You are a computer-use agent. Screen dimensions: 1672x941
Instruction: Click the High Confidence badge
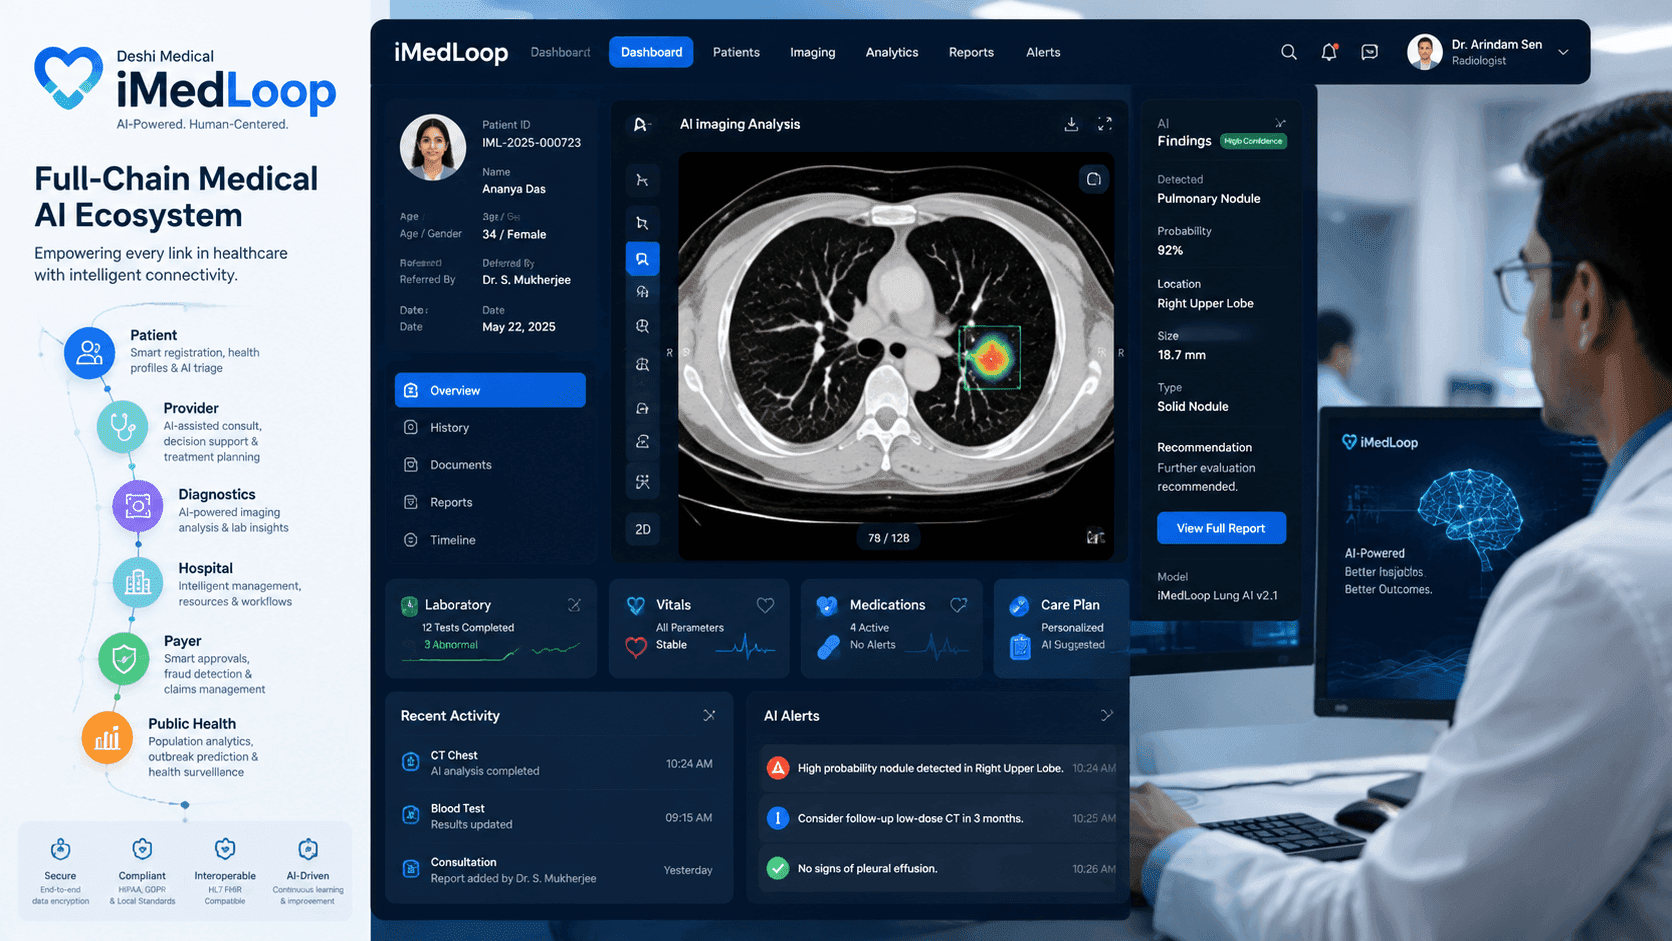(x=1253, y=141)
